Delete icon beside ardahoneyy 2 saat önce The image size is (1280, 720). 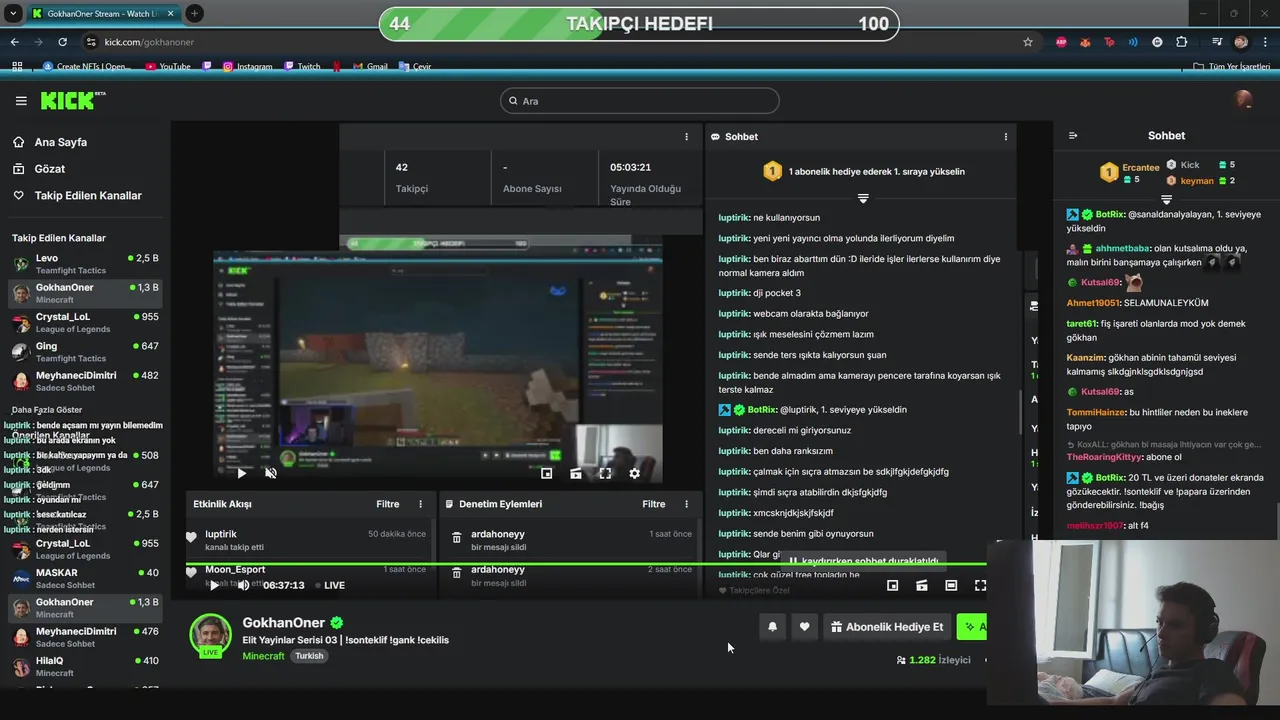pos(457,572)
